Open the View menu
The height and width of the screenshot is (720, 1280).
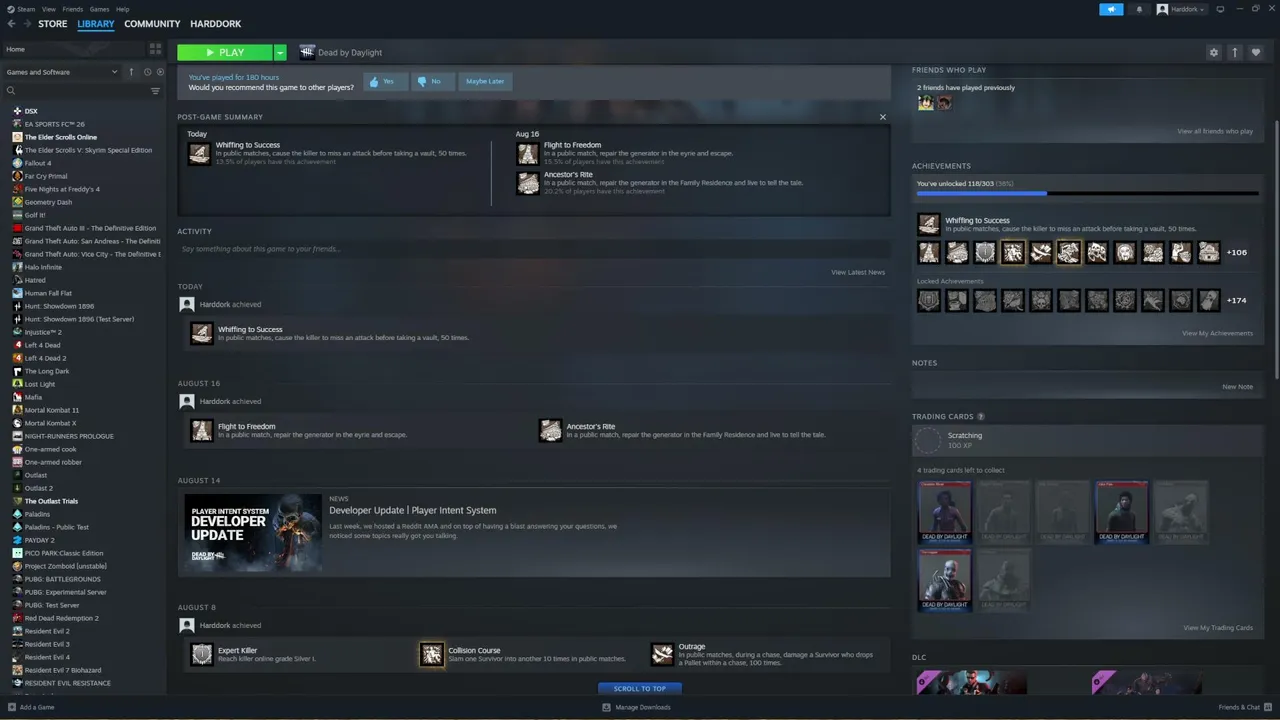pos(49,9)
